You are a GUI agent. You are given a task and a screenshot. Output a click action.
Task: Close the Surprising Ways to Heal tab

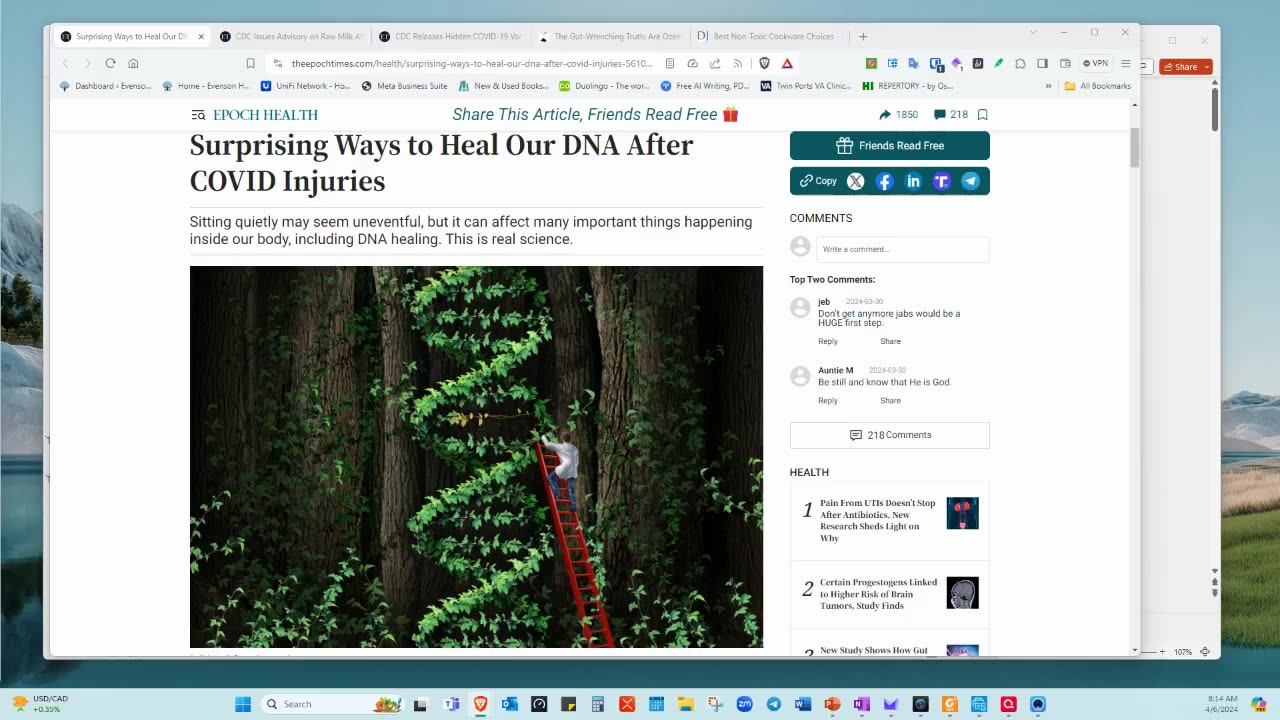point(201,36)
